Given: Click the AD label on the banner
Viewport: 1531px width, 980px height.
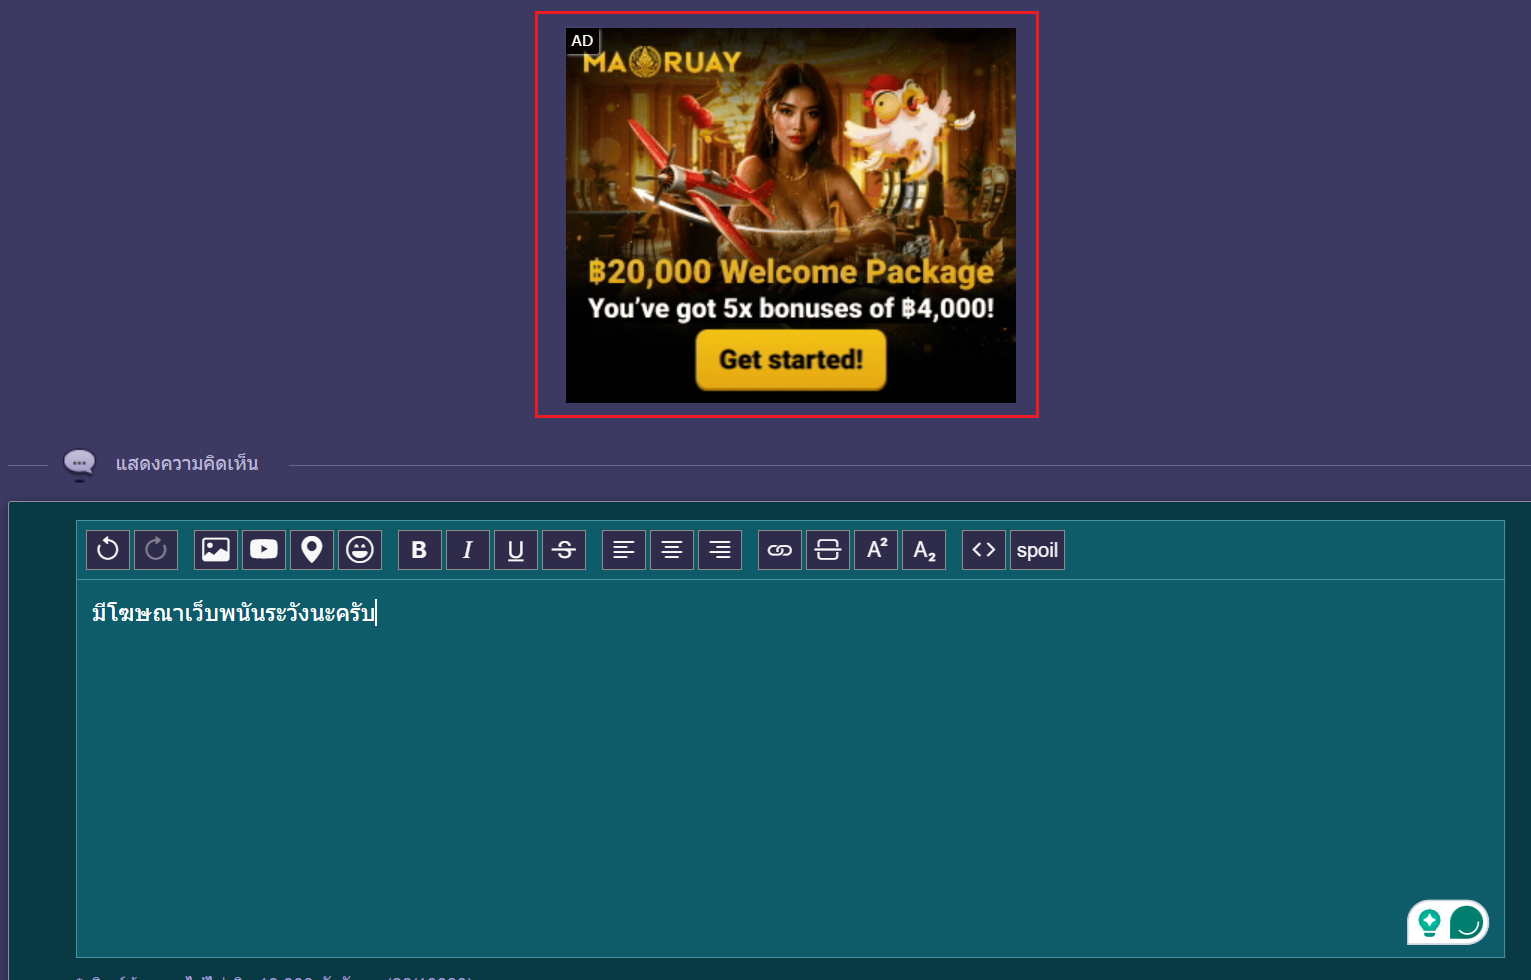Looking at the screenshot, I should pos(582,41).
